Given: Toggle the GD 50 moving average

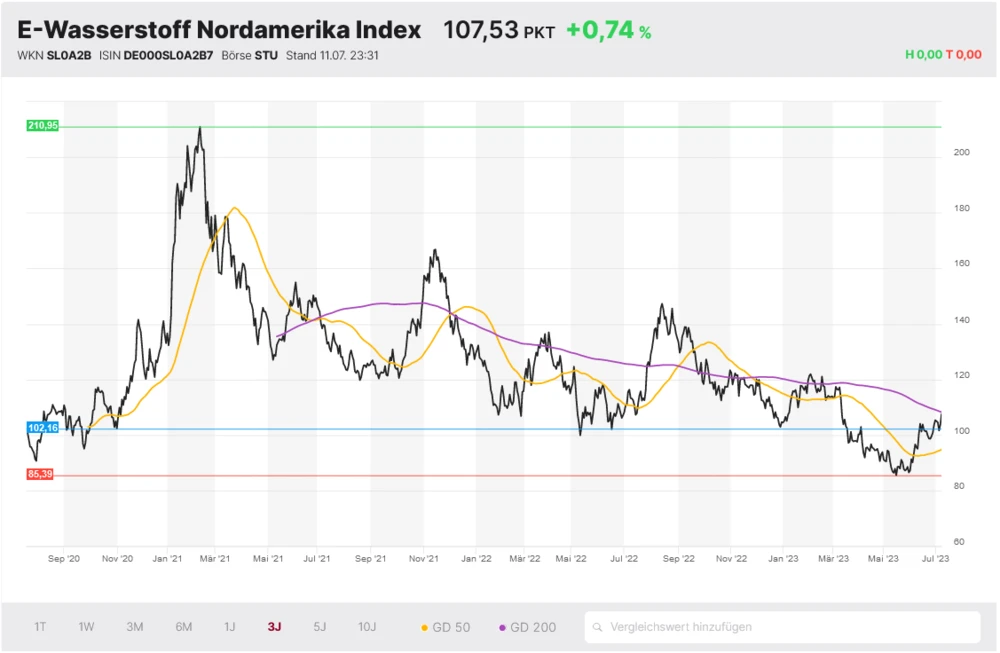Looking at the screenshot, I should point(446,627).
